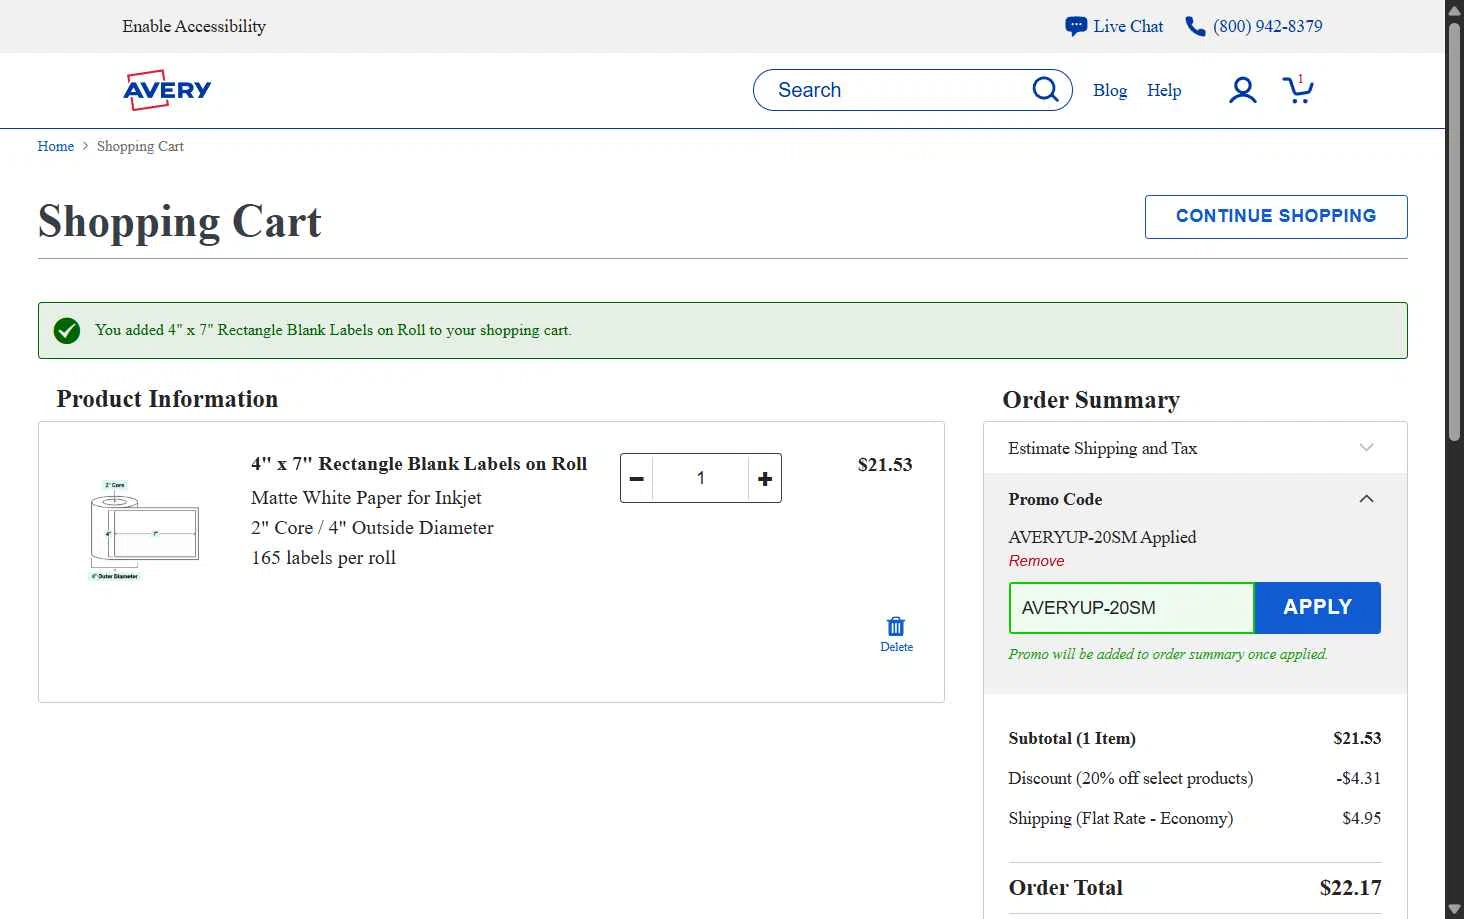1464x919 pixels.
Task: Expand Estimate Shipping and Tax section
Action: coord(1366,448)
